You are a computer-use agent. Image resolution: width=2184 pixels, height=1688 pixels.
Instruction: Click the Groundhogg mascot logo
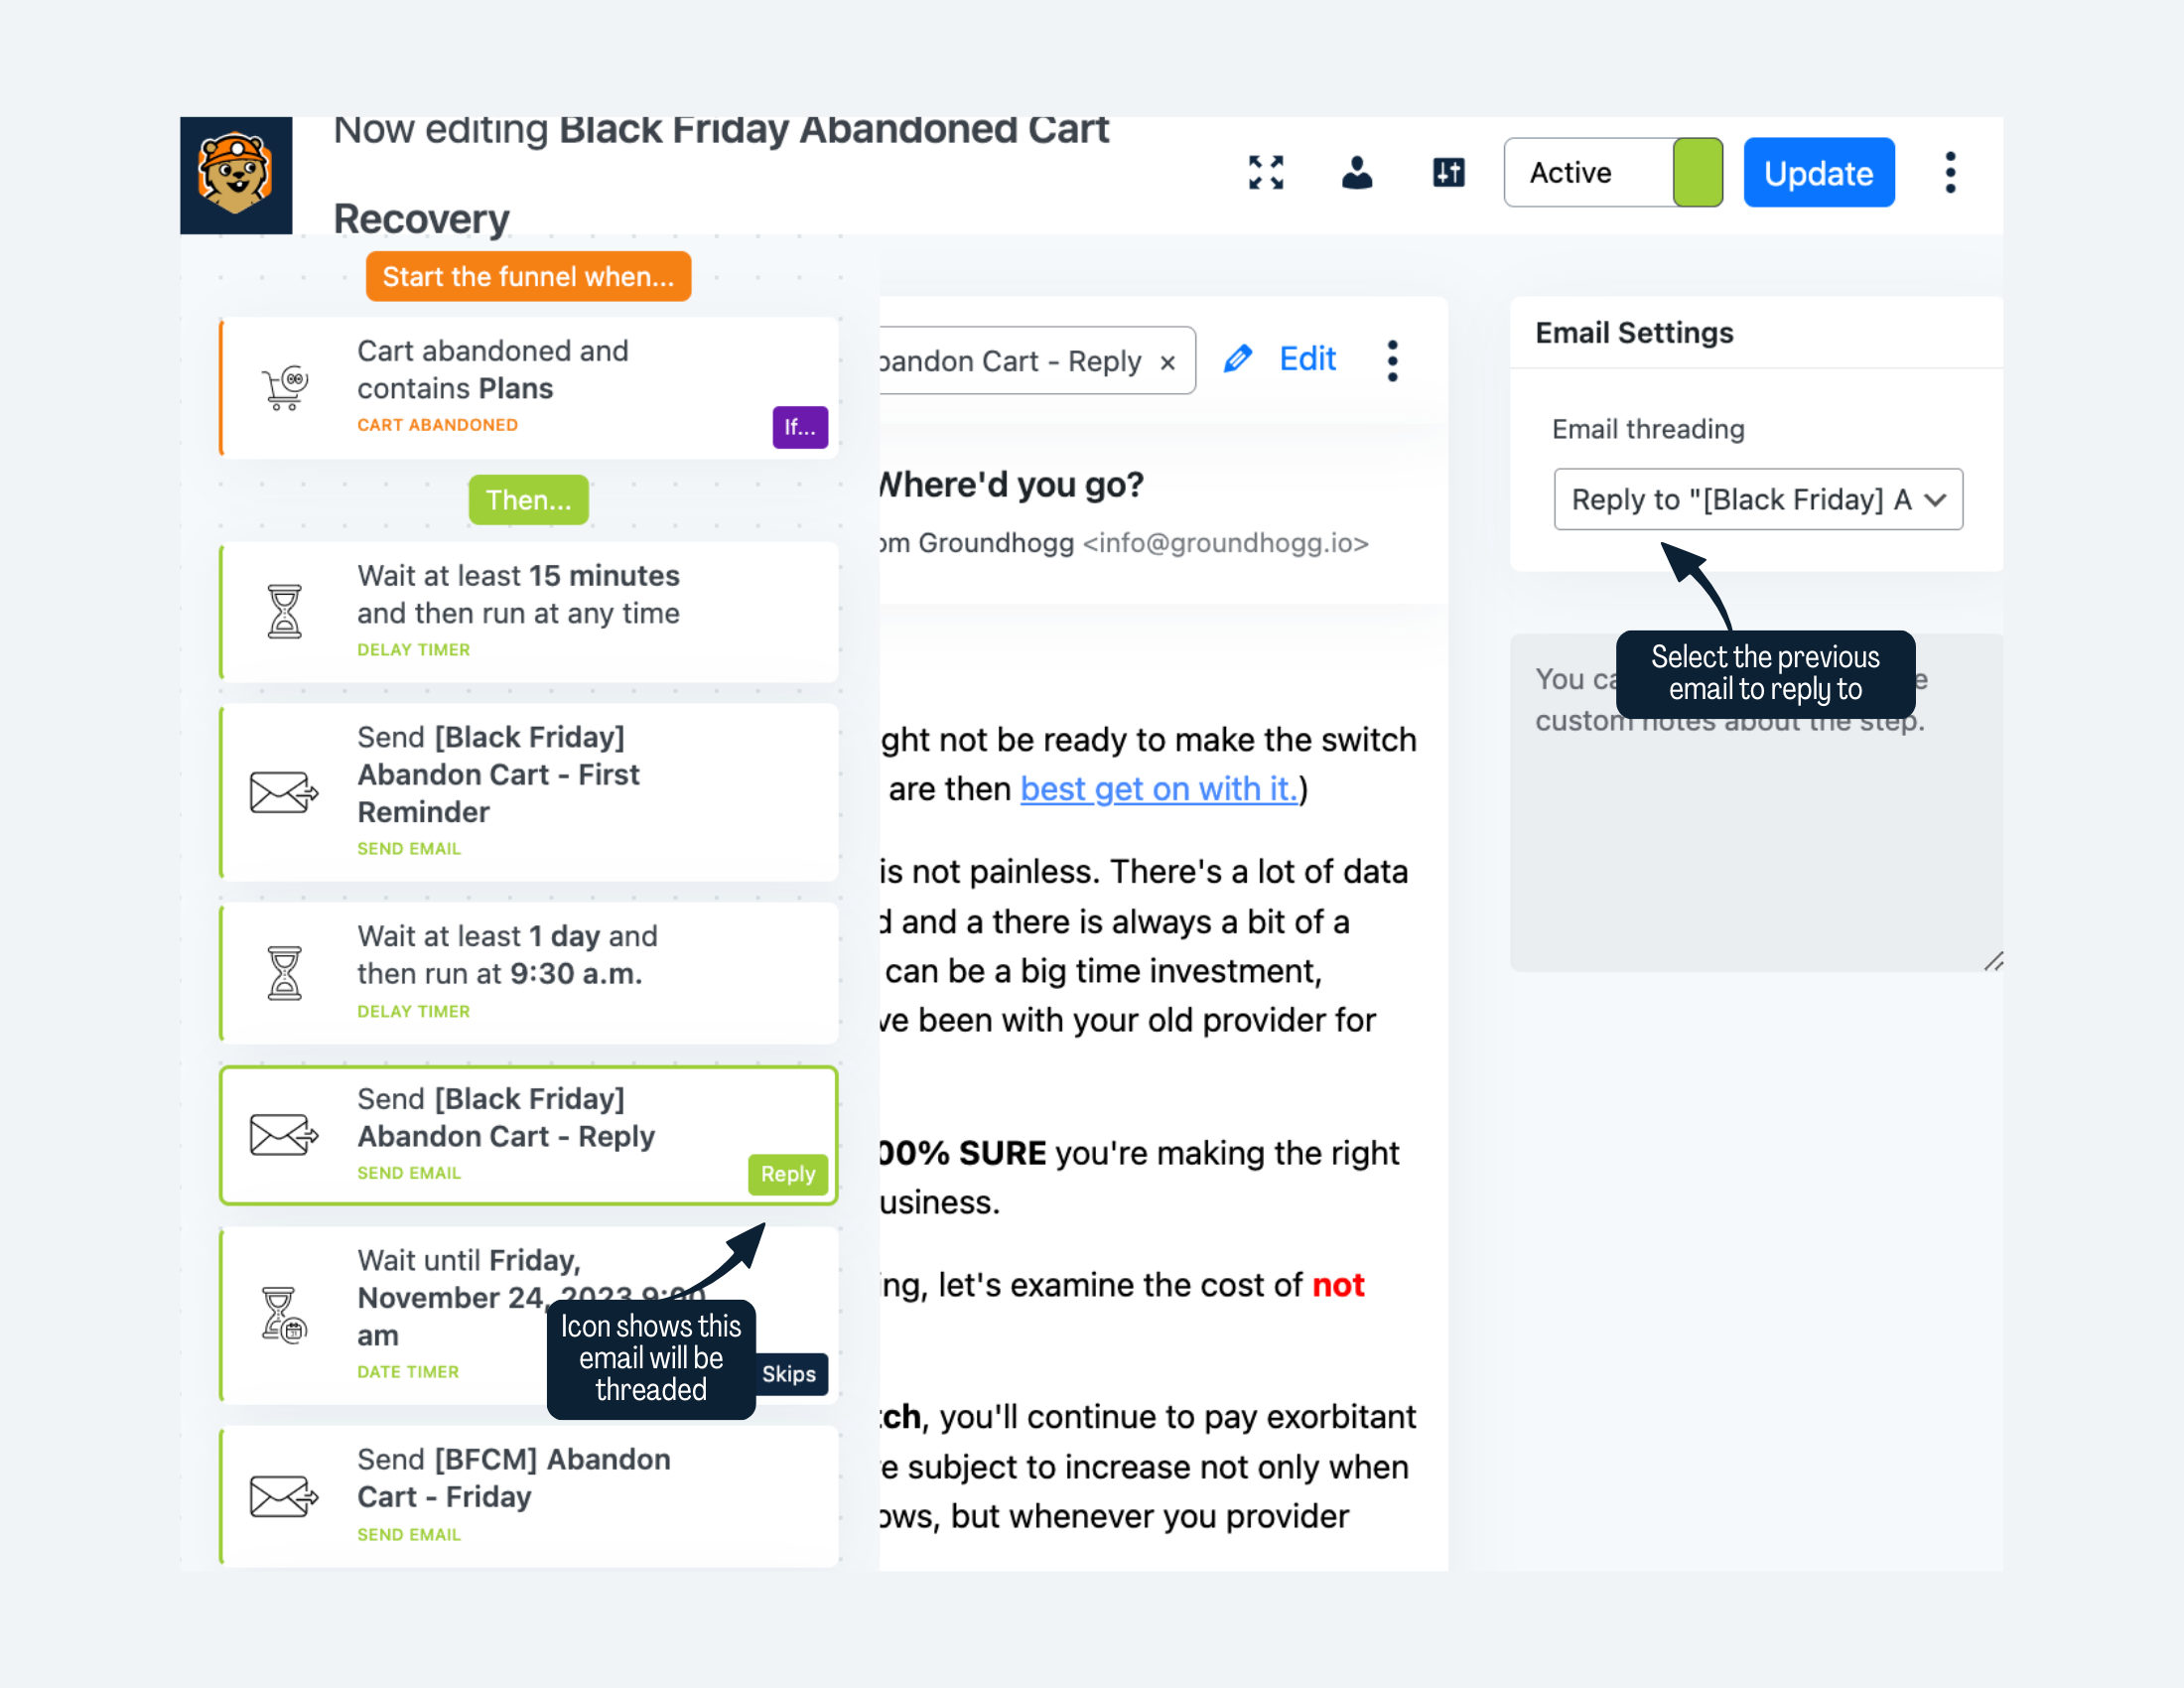[236, 175]
